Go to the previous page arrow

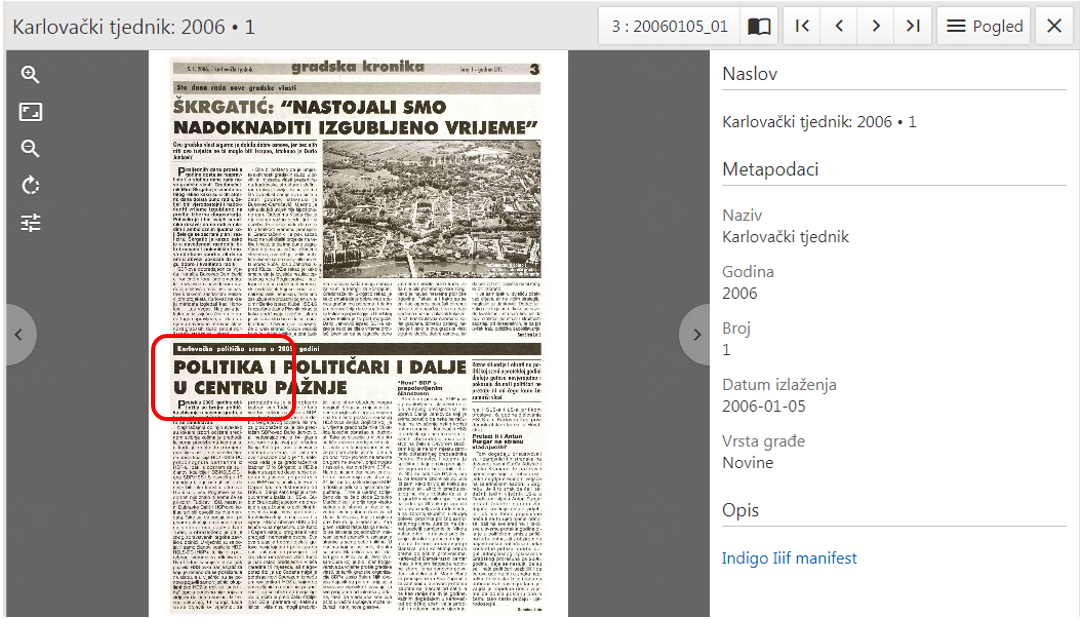click(838, 25)
